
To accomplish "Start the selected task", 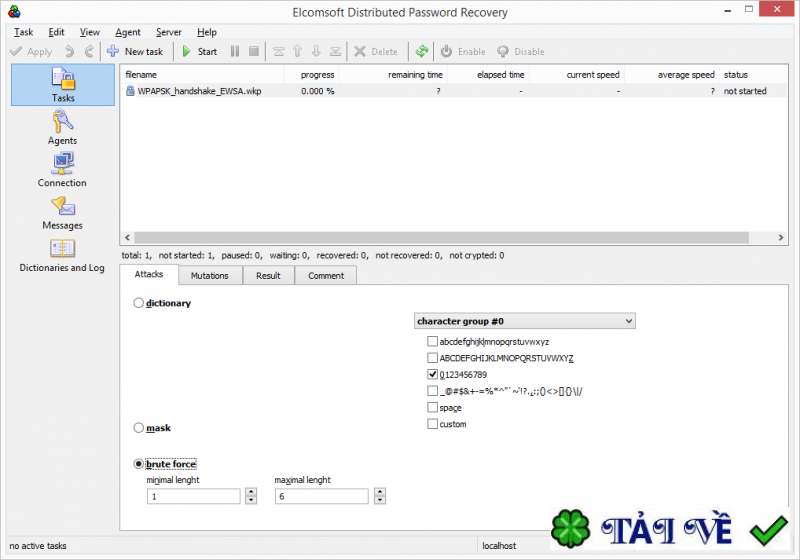I will [200, 52].
